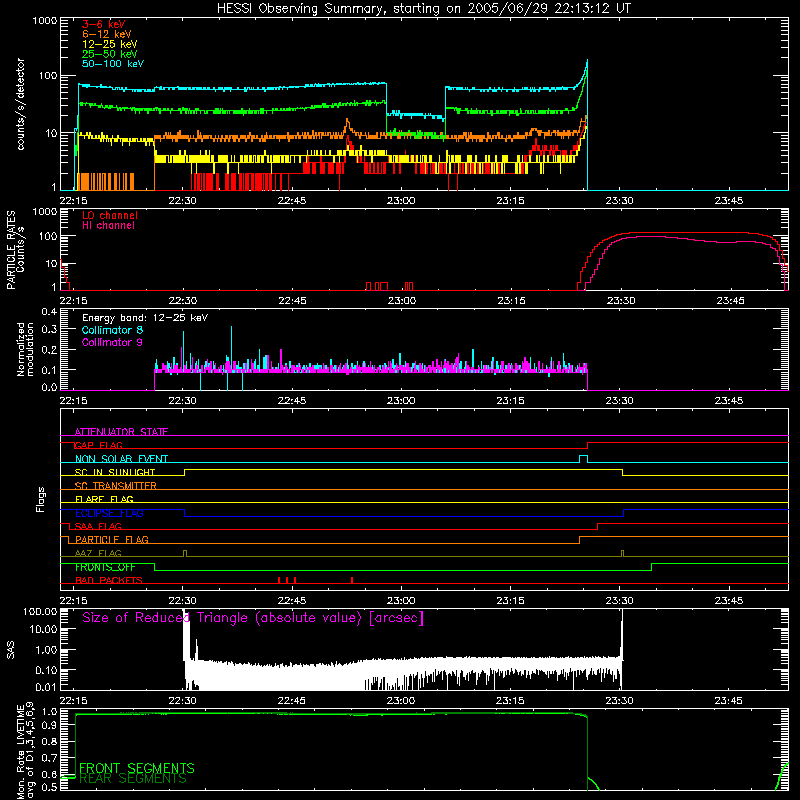The width and height of the screenshot is (800, 800).
Task: Click the HESSI Observing Summary title text
Action: pyautogui.click(x=424, y=9)
